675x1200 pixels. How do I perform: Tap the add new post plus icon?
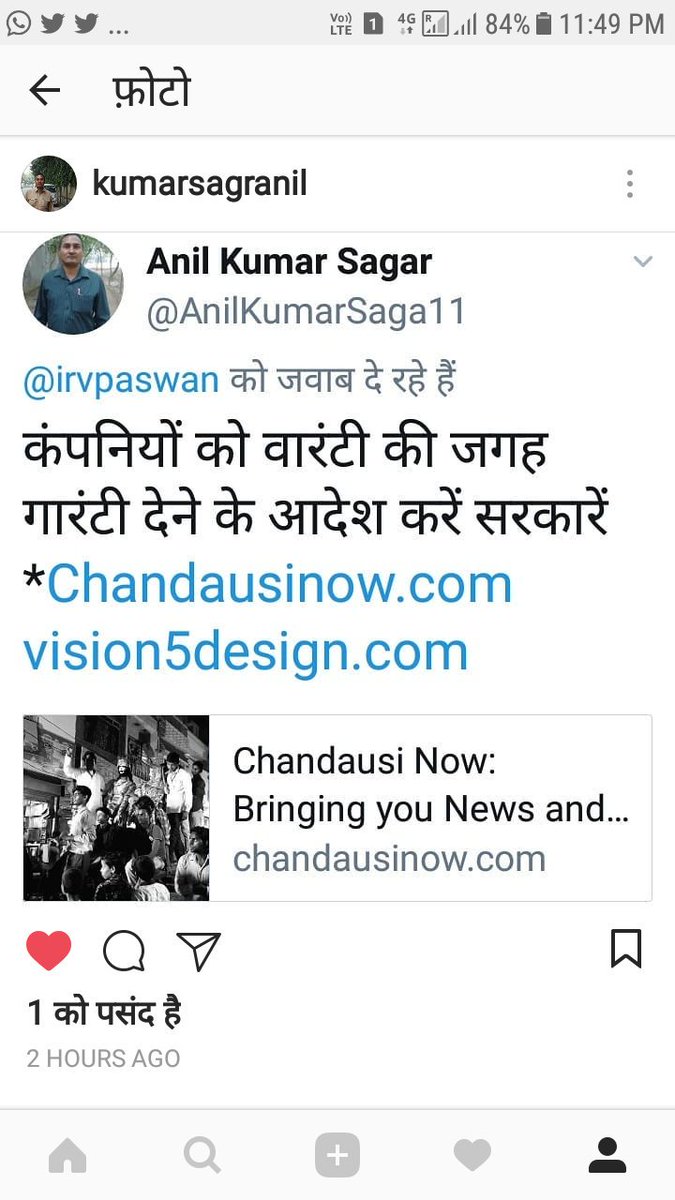click(337, 1156)
